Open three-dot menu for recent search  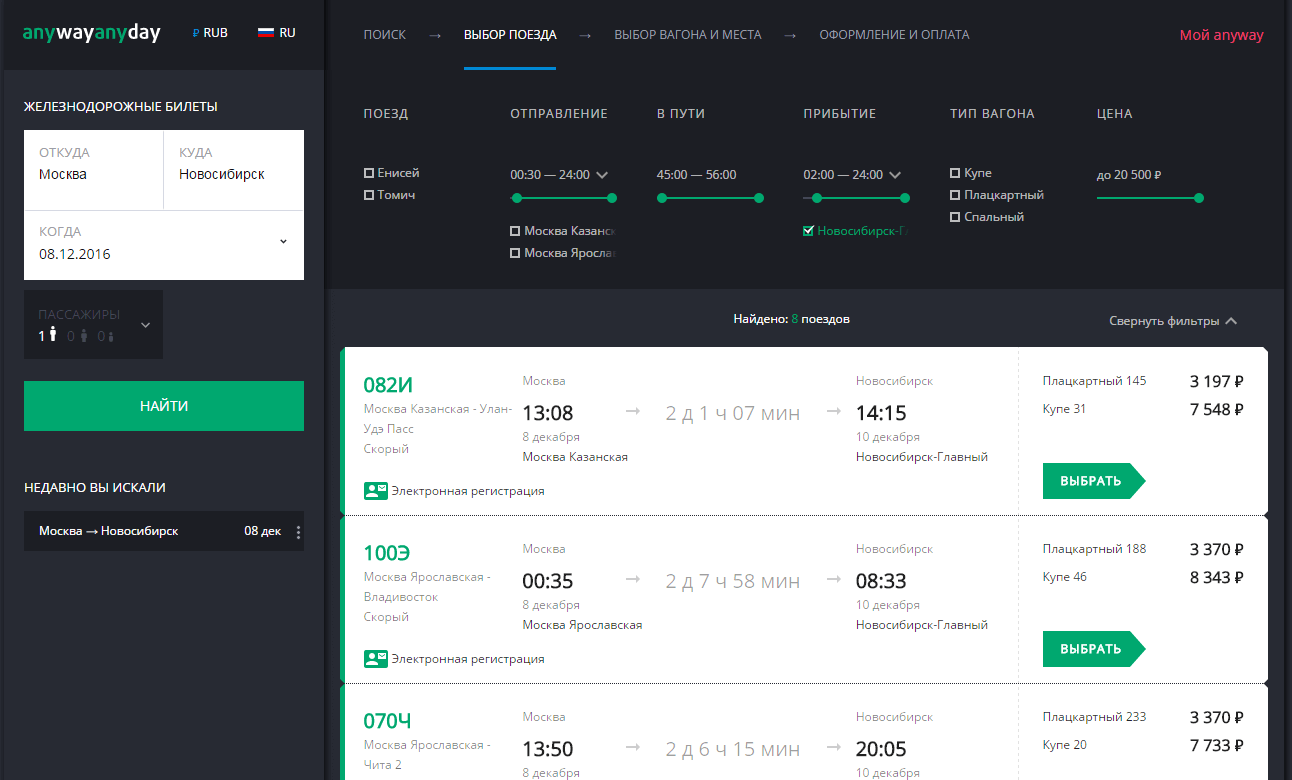(298, 532)
